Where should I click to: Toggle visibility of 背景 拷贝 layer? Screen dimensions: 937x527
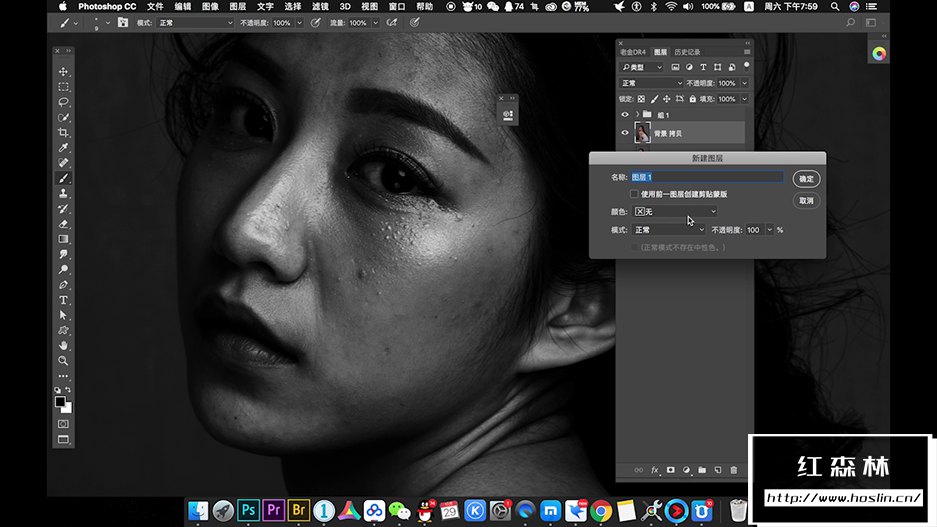point(625,133)
